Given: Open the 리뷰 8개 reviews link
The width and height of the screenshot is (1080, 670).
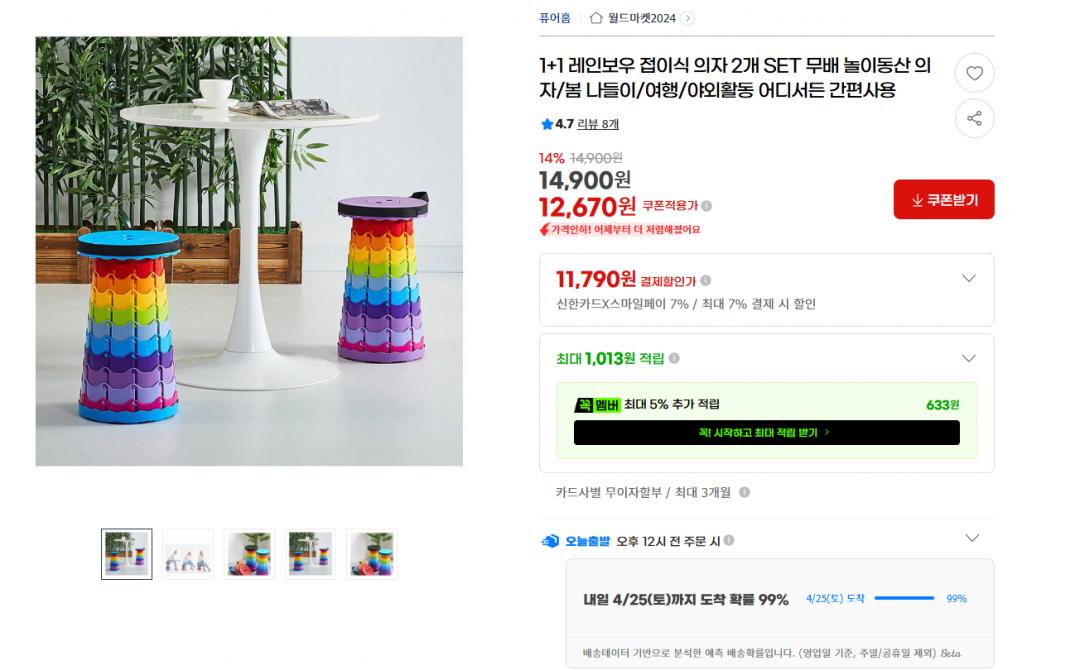Looking at the screenshot, I should pyautogui.click(x=598, y=124).
